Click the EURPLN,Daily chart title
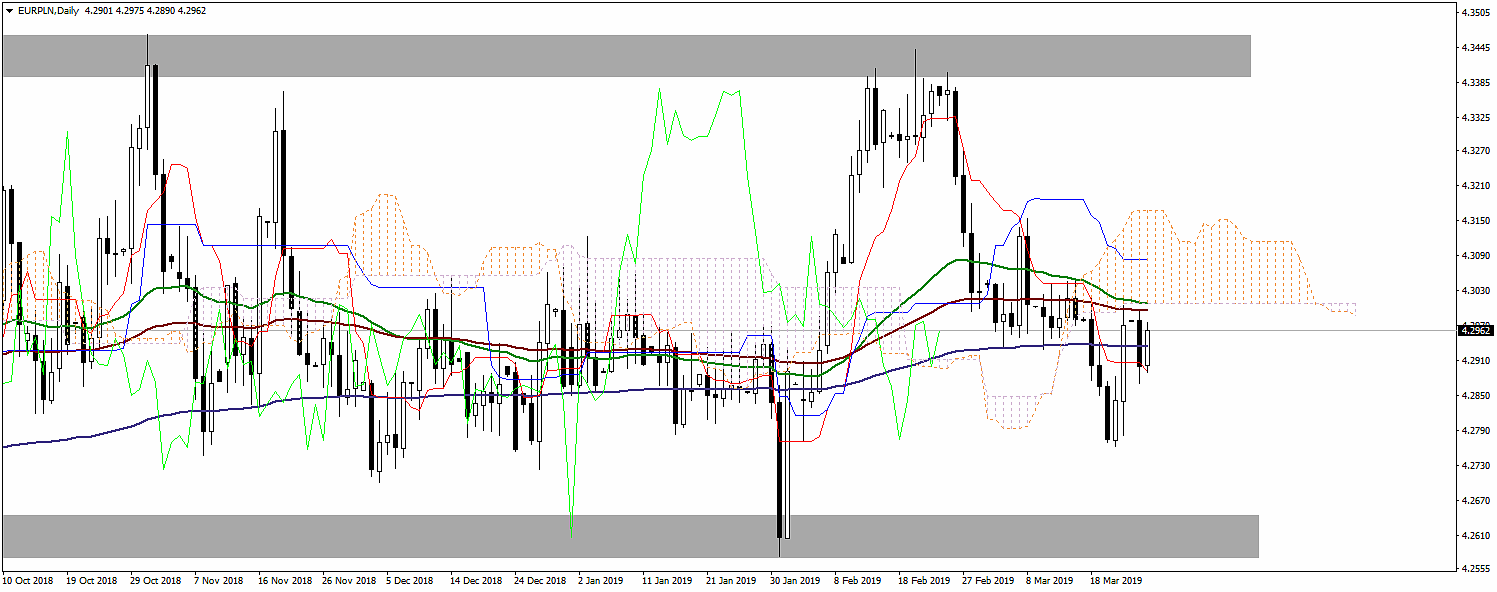This screenshot has width=1497, height=592. [47, 10]
